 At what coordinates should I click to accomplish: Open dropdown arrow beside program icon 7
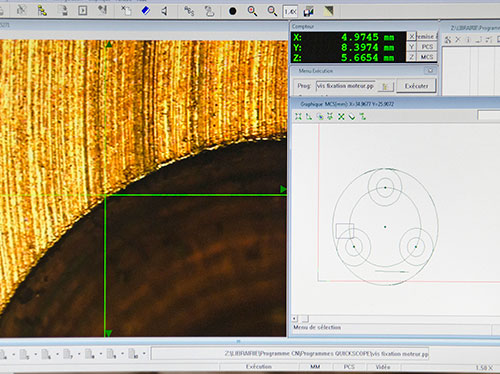coord(79,354)
